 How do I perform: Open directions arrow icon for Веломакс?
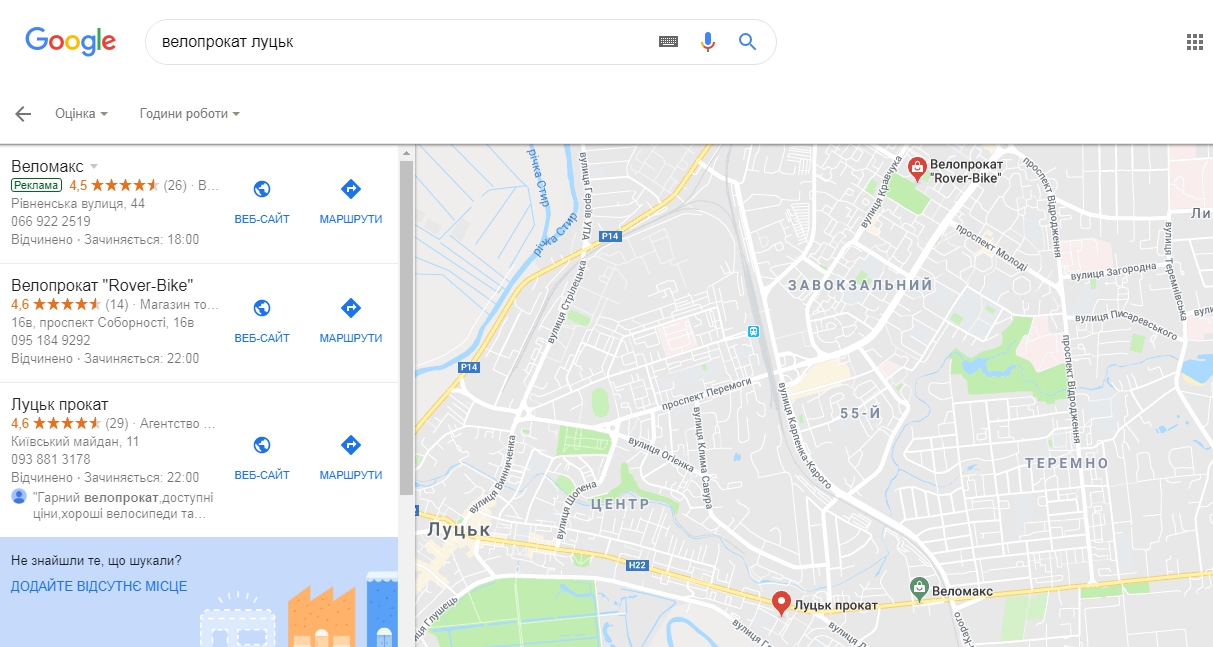click(351, 189)
